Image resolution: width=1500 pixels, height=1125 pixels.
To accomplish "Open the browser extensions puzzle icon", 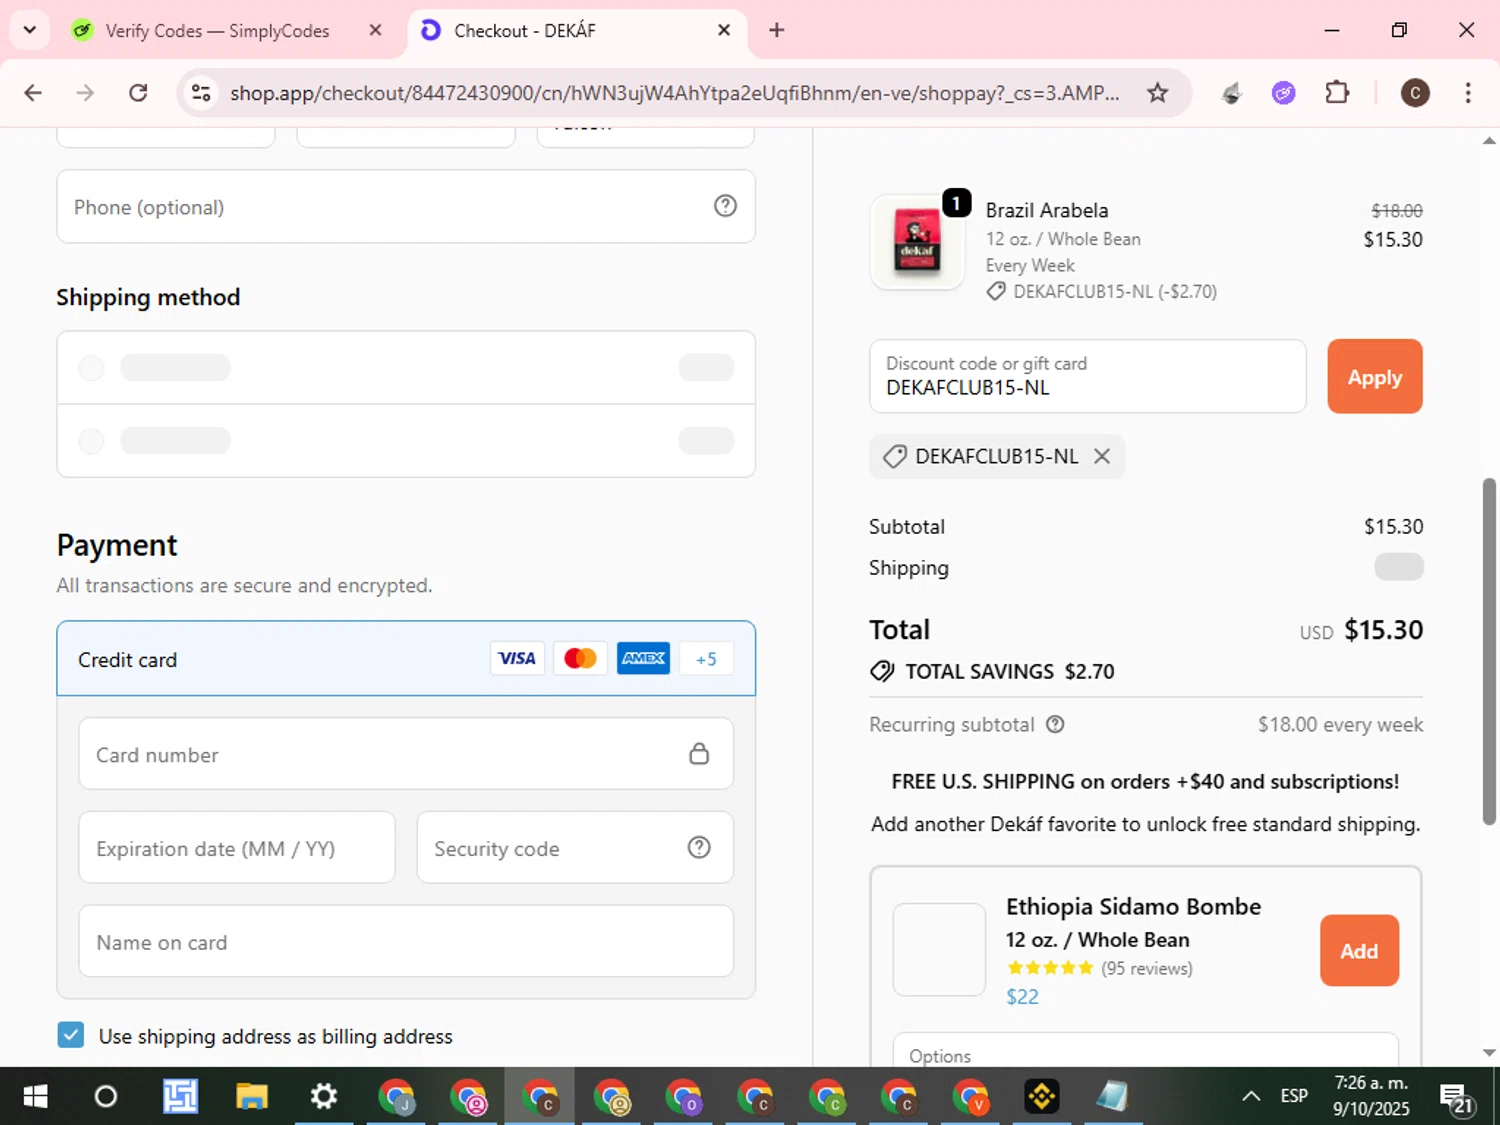I will click(x=1337, y=93).
